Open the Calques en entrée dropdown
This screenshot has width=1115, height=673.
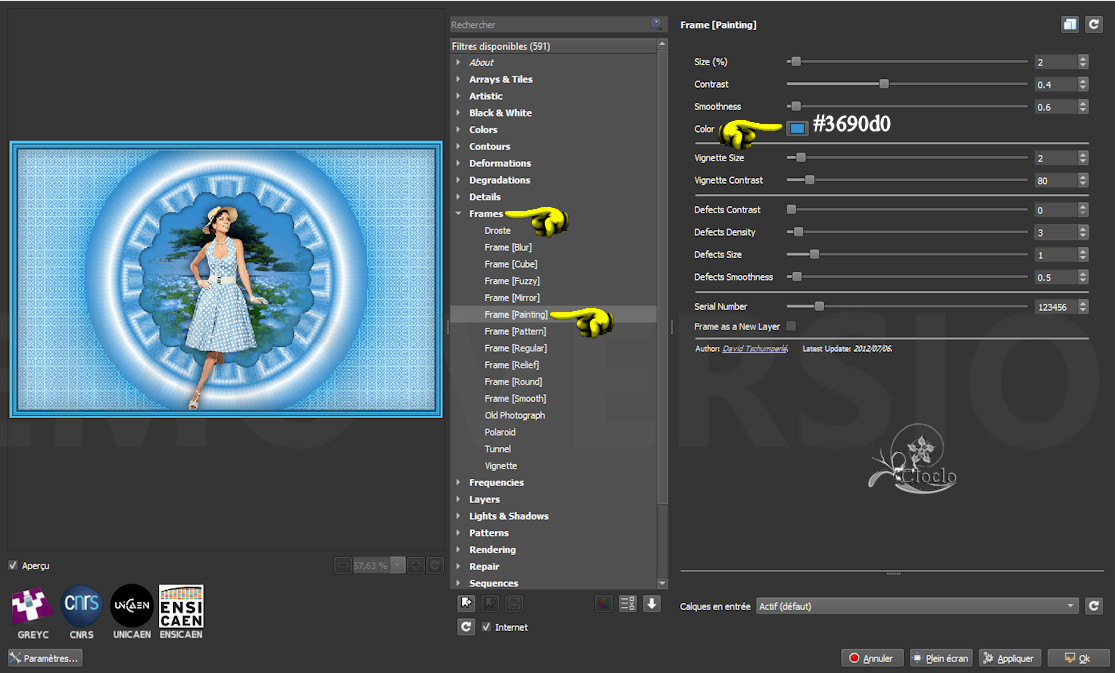click(x=917, y=606)
